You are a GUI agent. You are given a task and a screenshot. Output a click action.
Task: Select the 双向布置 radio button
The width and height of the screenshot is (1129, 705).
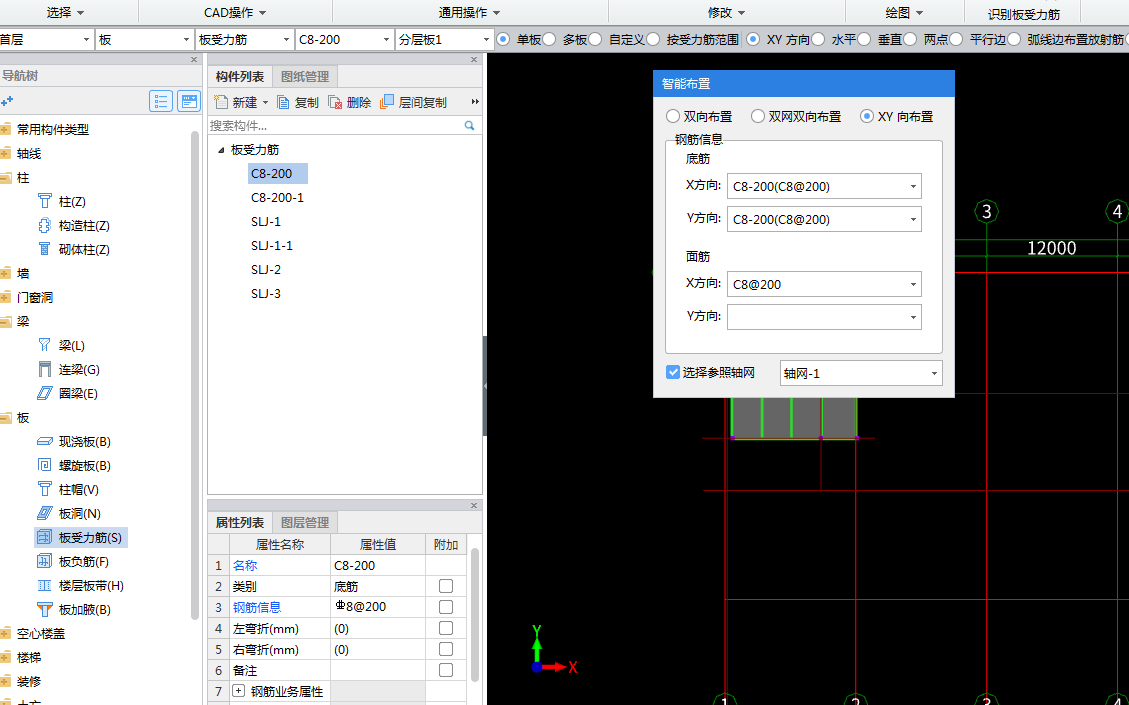[673, 116]
